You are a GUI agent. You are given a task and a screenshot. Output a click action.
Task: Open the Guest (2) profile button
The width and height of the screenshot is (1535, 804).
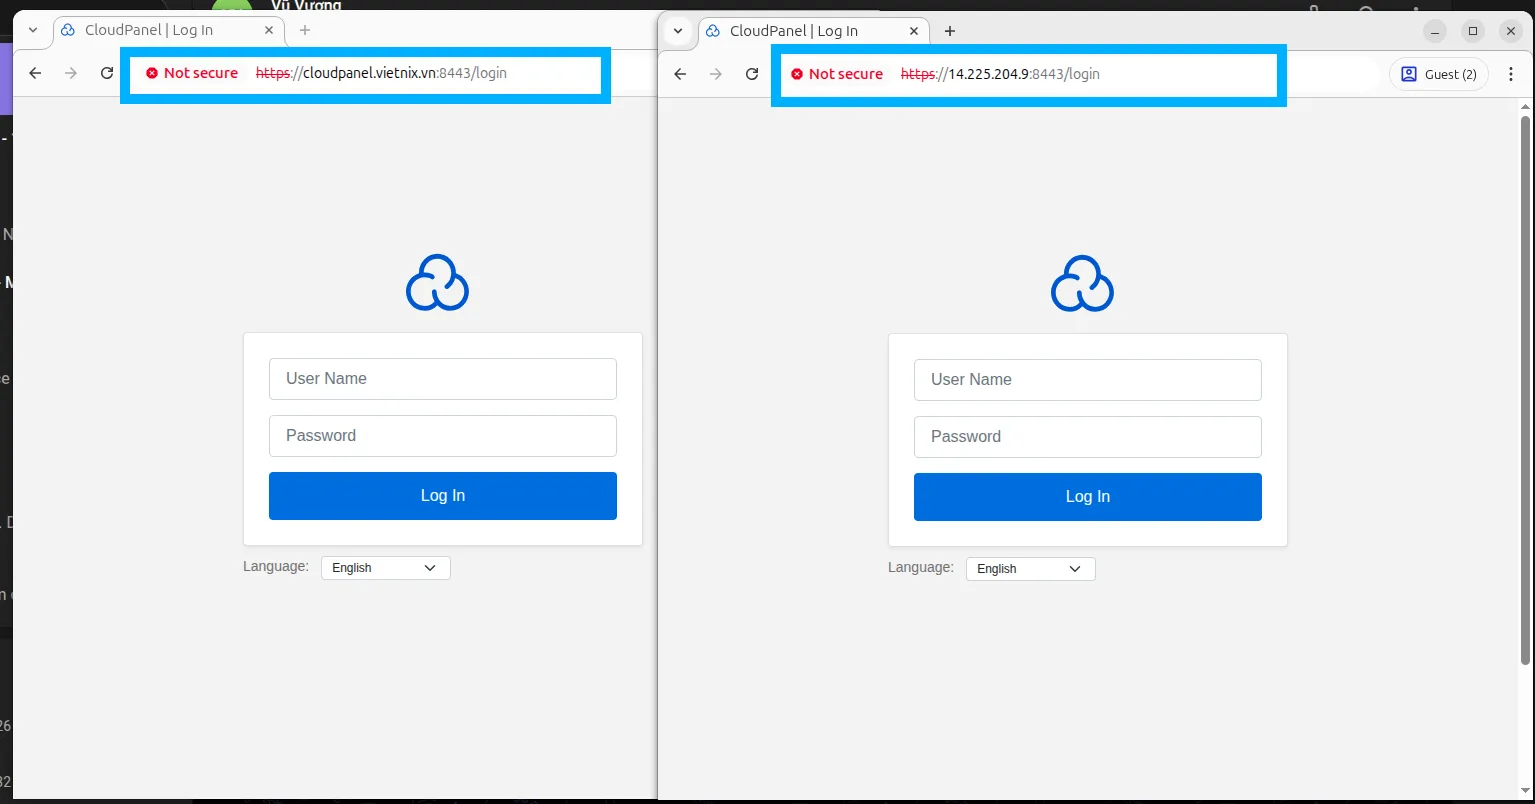[1439, 74]
